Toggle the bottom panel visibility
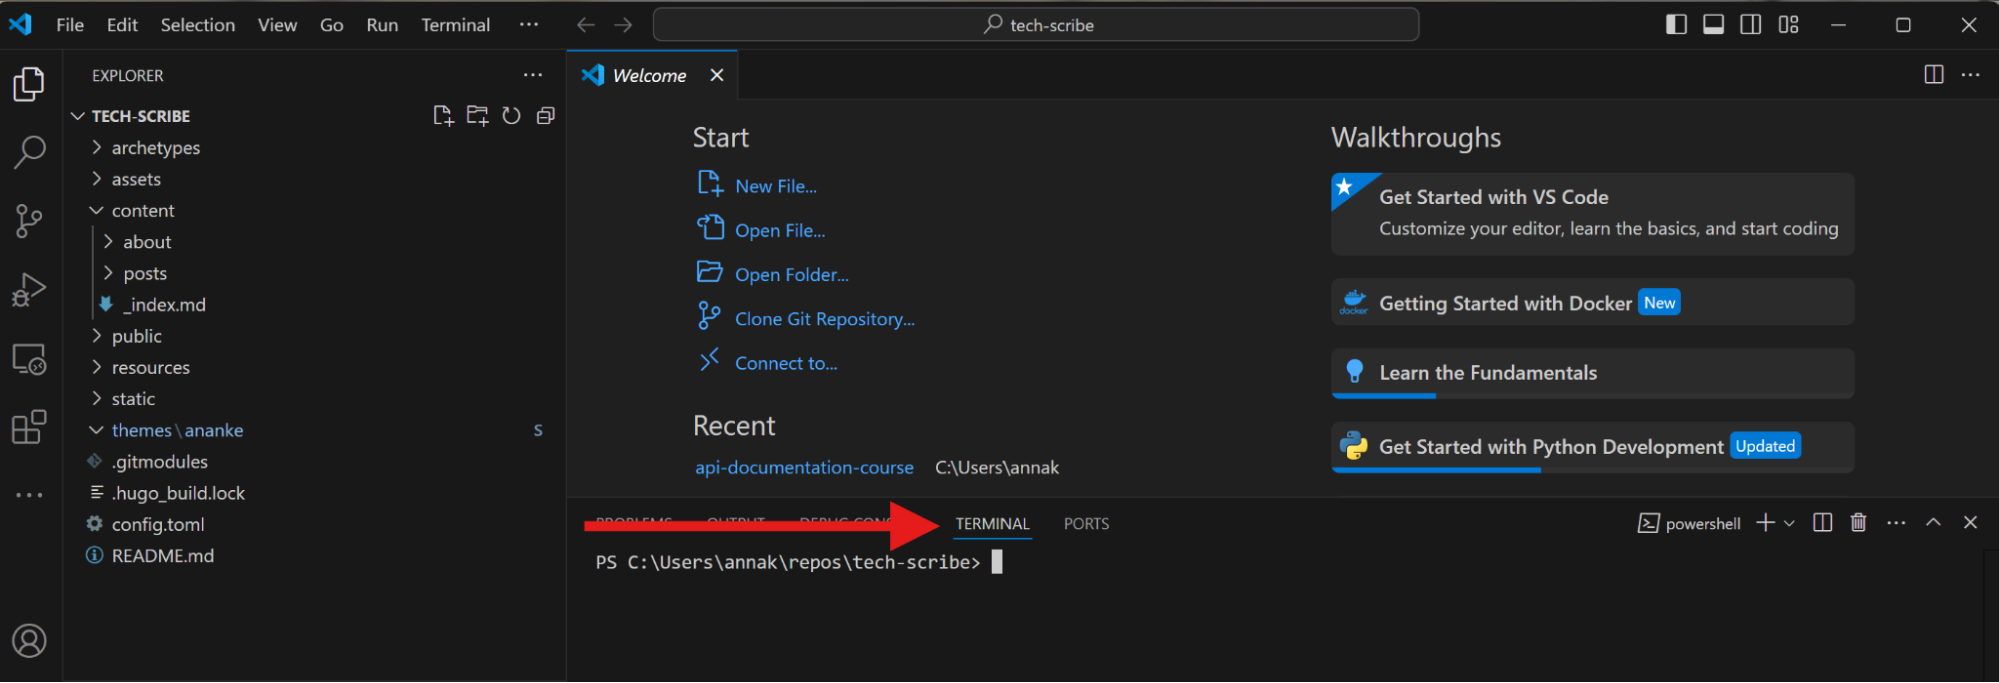This screenshot has width=1999, height=683. pyautogui.click(x=1714, y=25)
